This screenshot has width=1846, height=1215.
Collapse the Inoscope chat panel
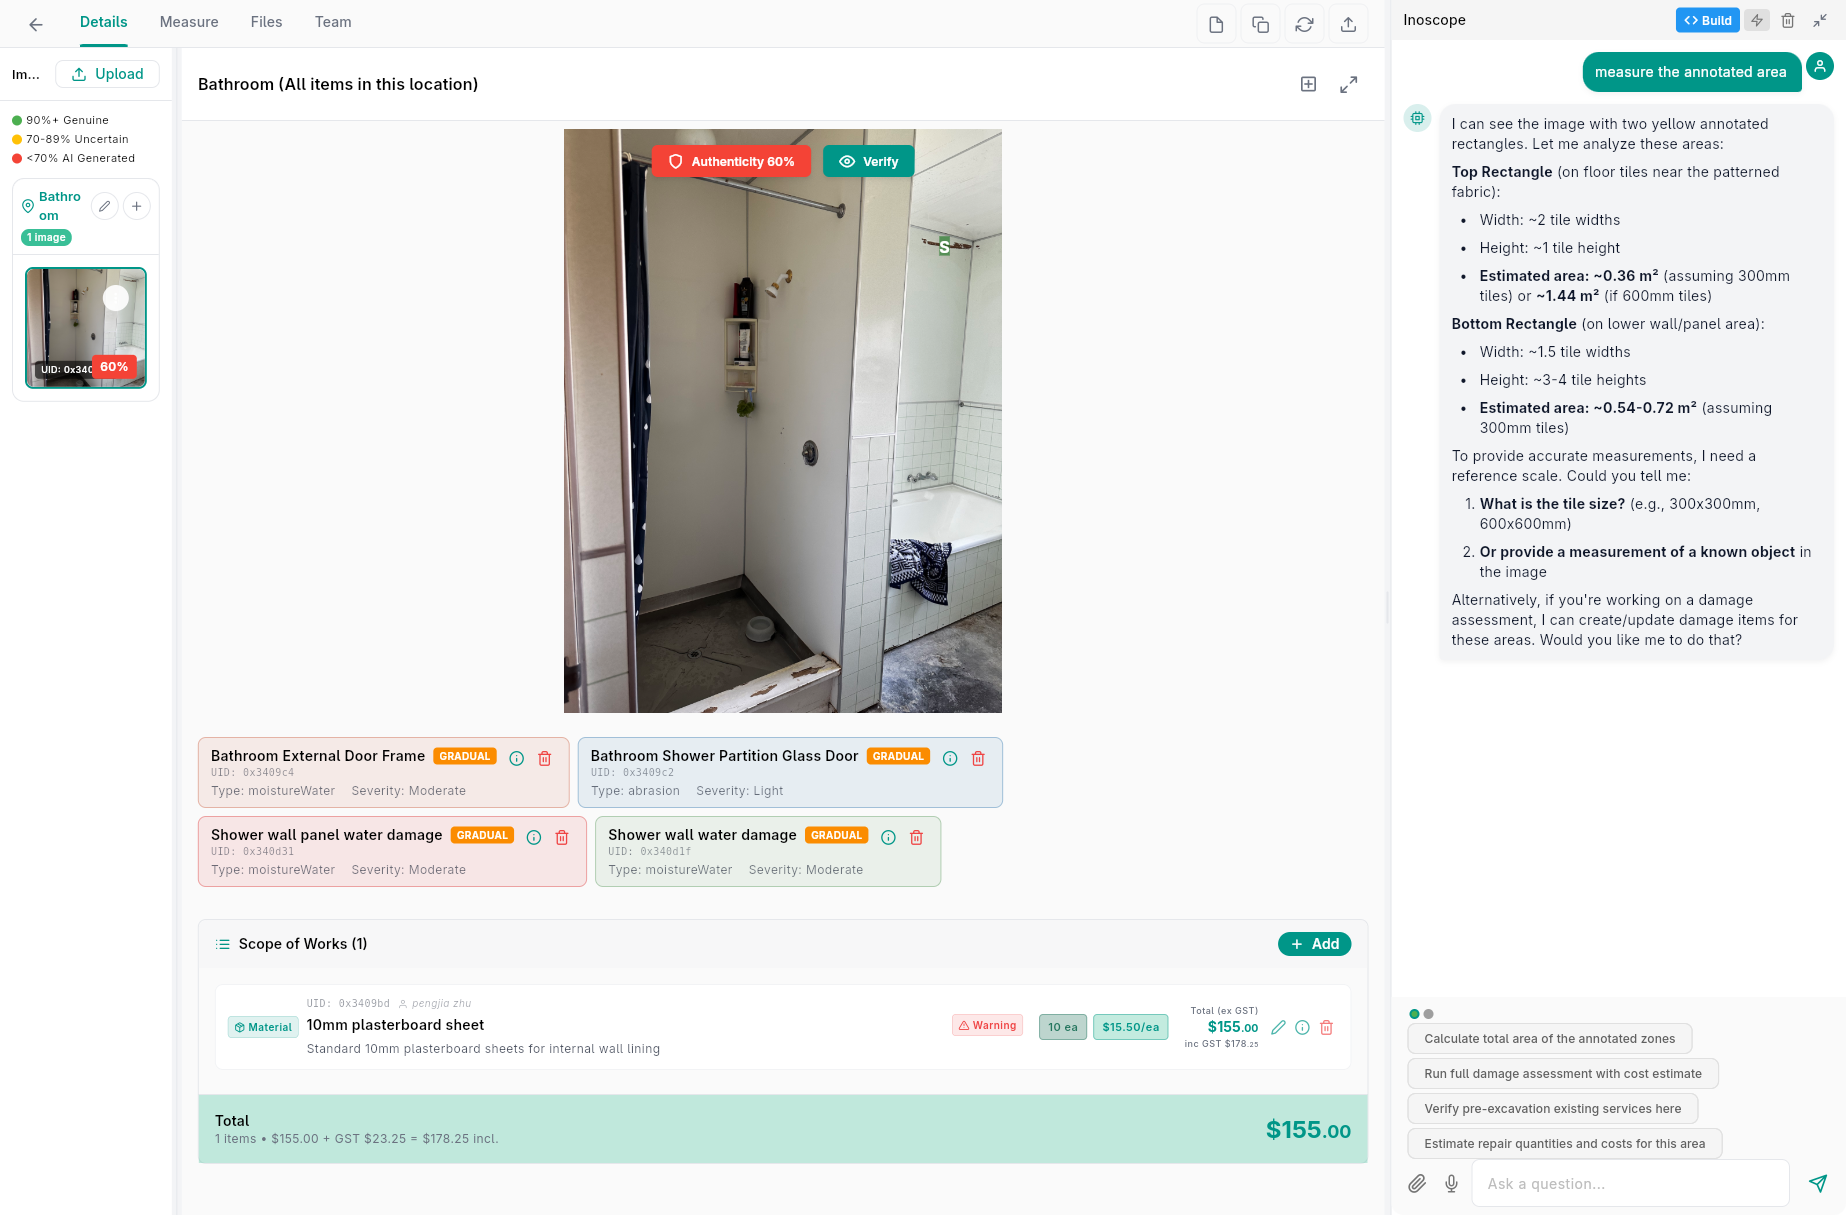[1820, 20]
